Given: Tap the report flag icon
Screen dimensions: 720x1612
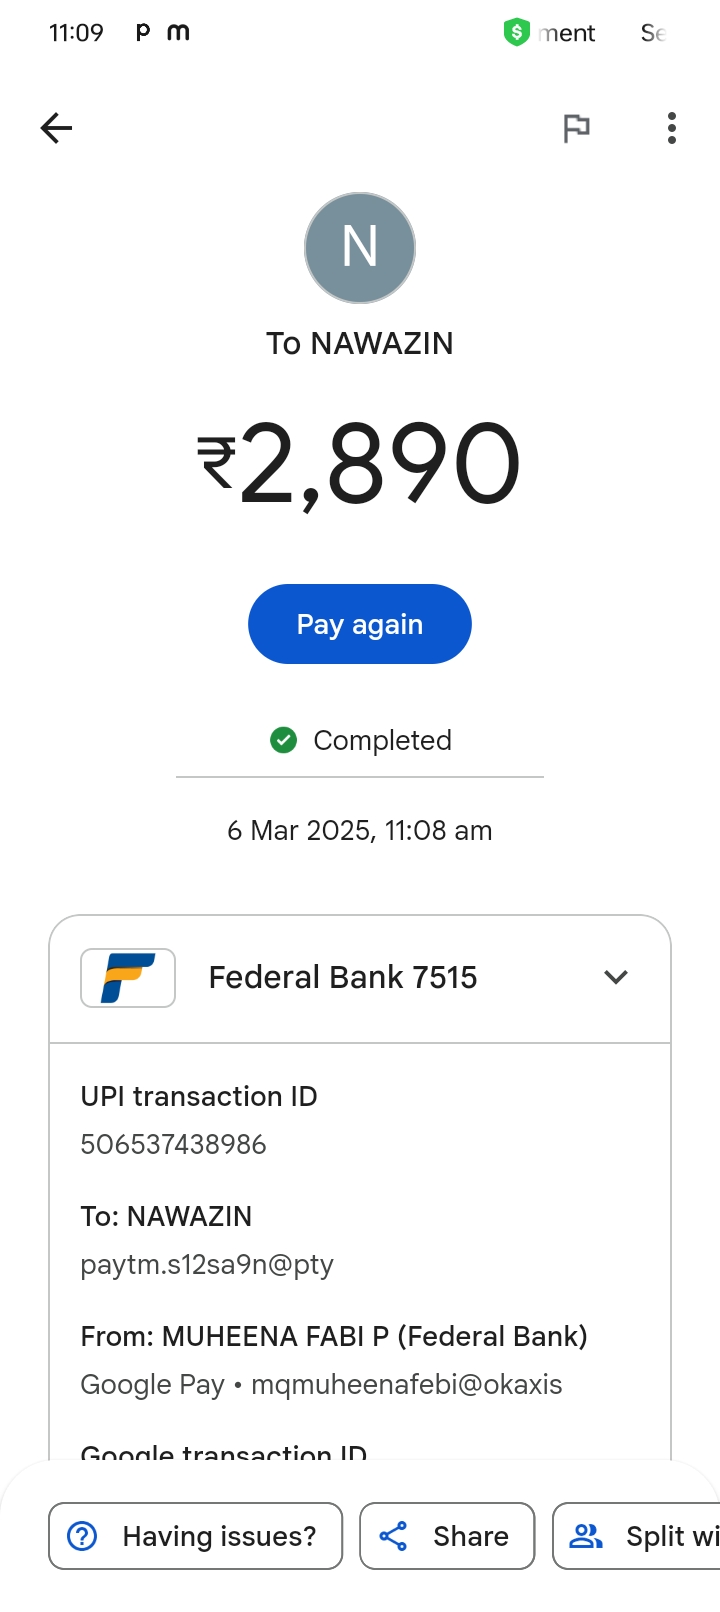Looking at the screenshot, I should tap(576, 128).
